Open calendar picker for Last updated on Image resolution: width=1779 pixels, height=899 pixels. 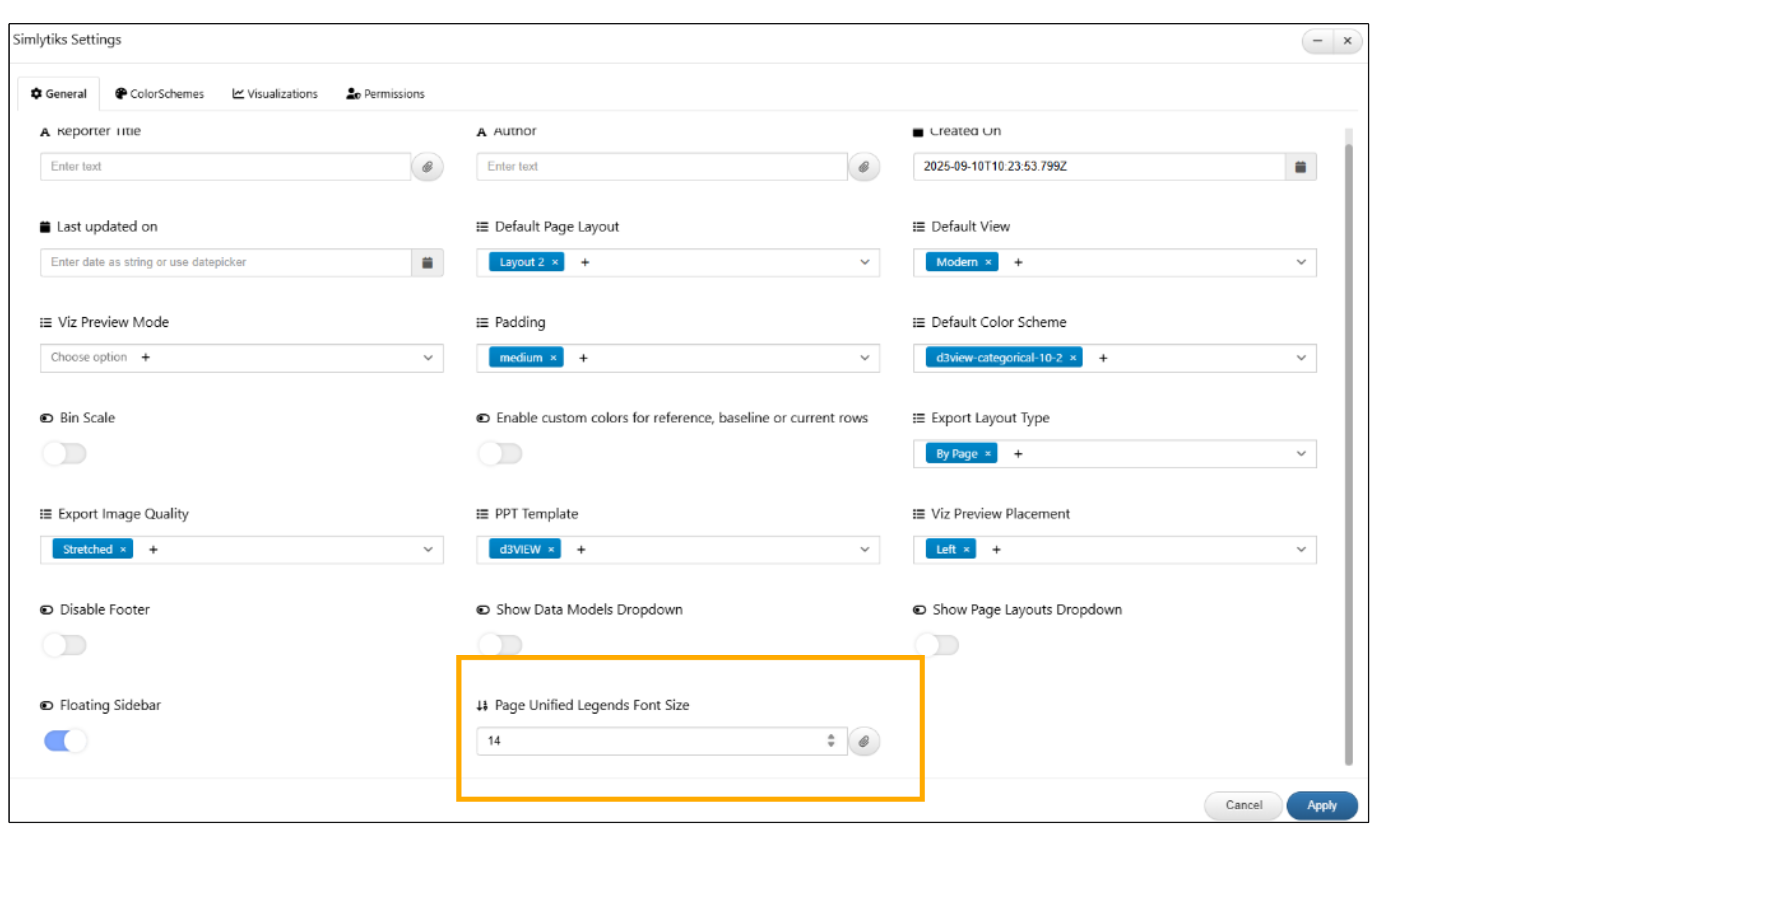click(x=427, y=263)
